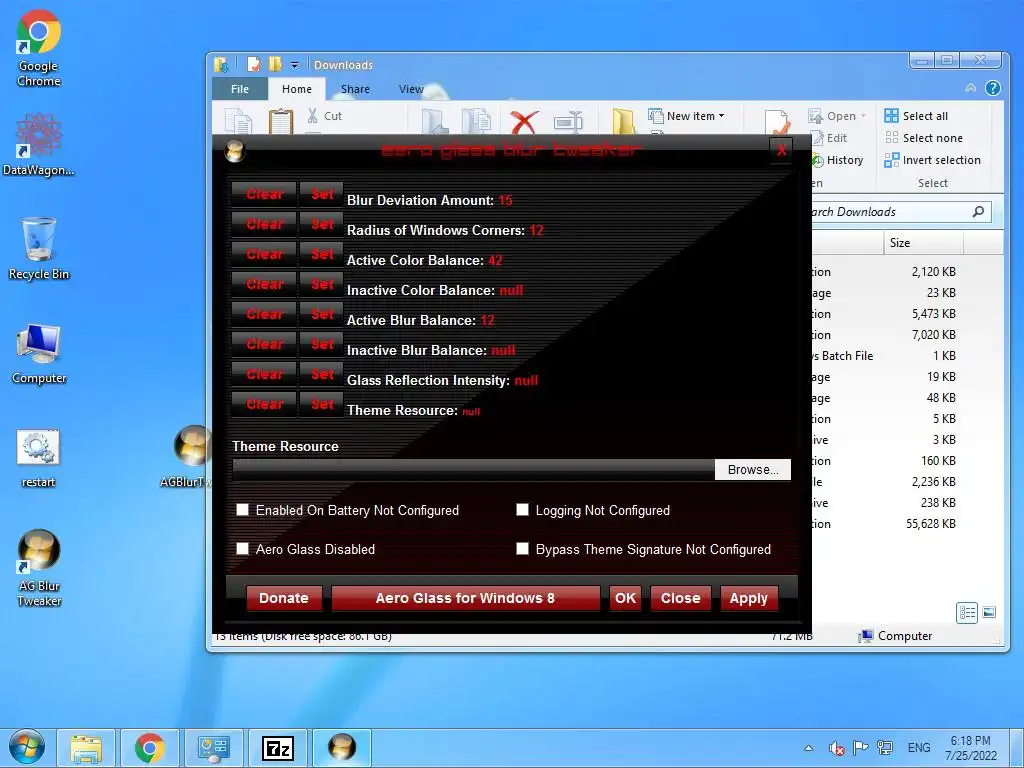Set Radius of Windows Corners
1024x768 pixels.
pos(321,224)
